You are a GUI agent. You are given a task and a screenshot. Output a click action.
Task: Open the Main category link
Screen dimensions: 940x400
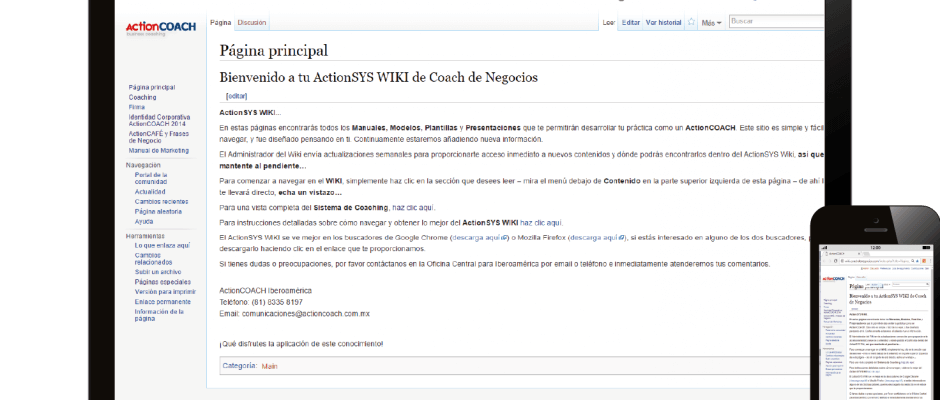click(x=269, y=366)
